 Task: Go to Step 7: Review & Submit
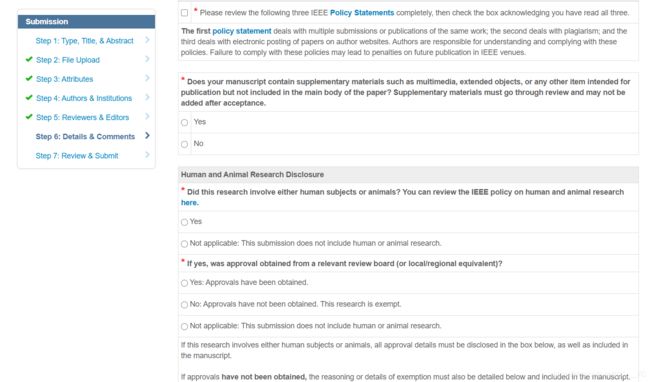[77, 156]
